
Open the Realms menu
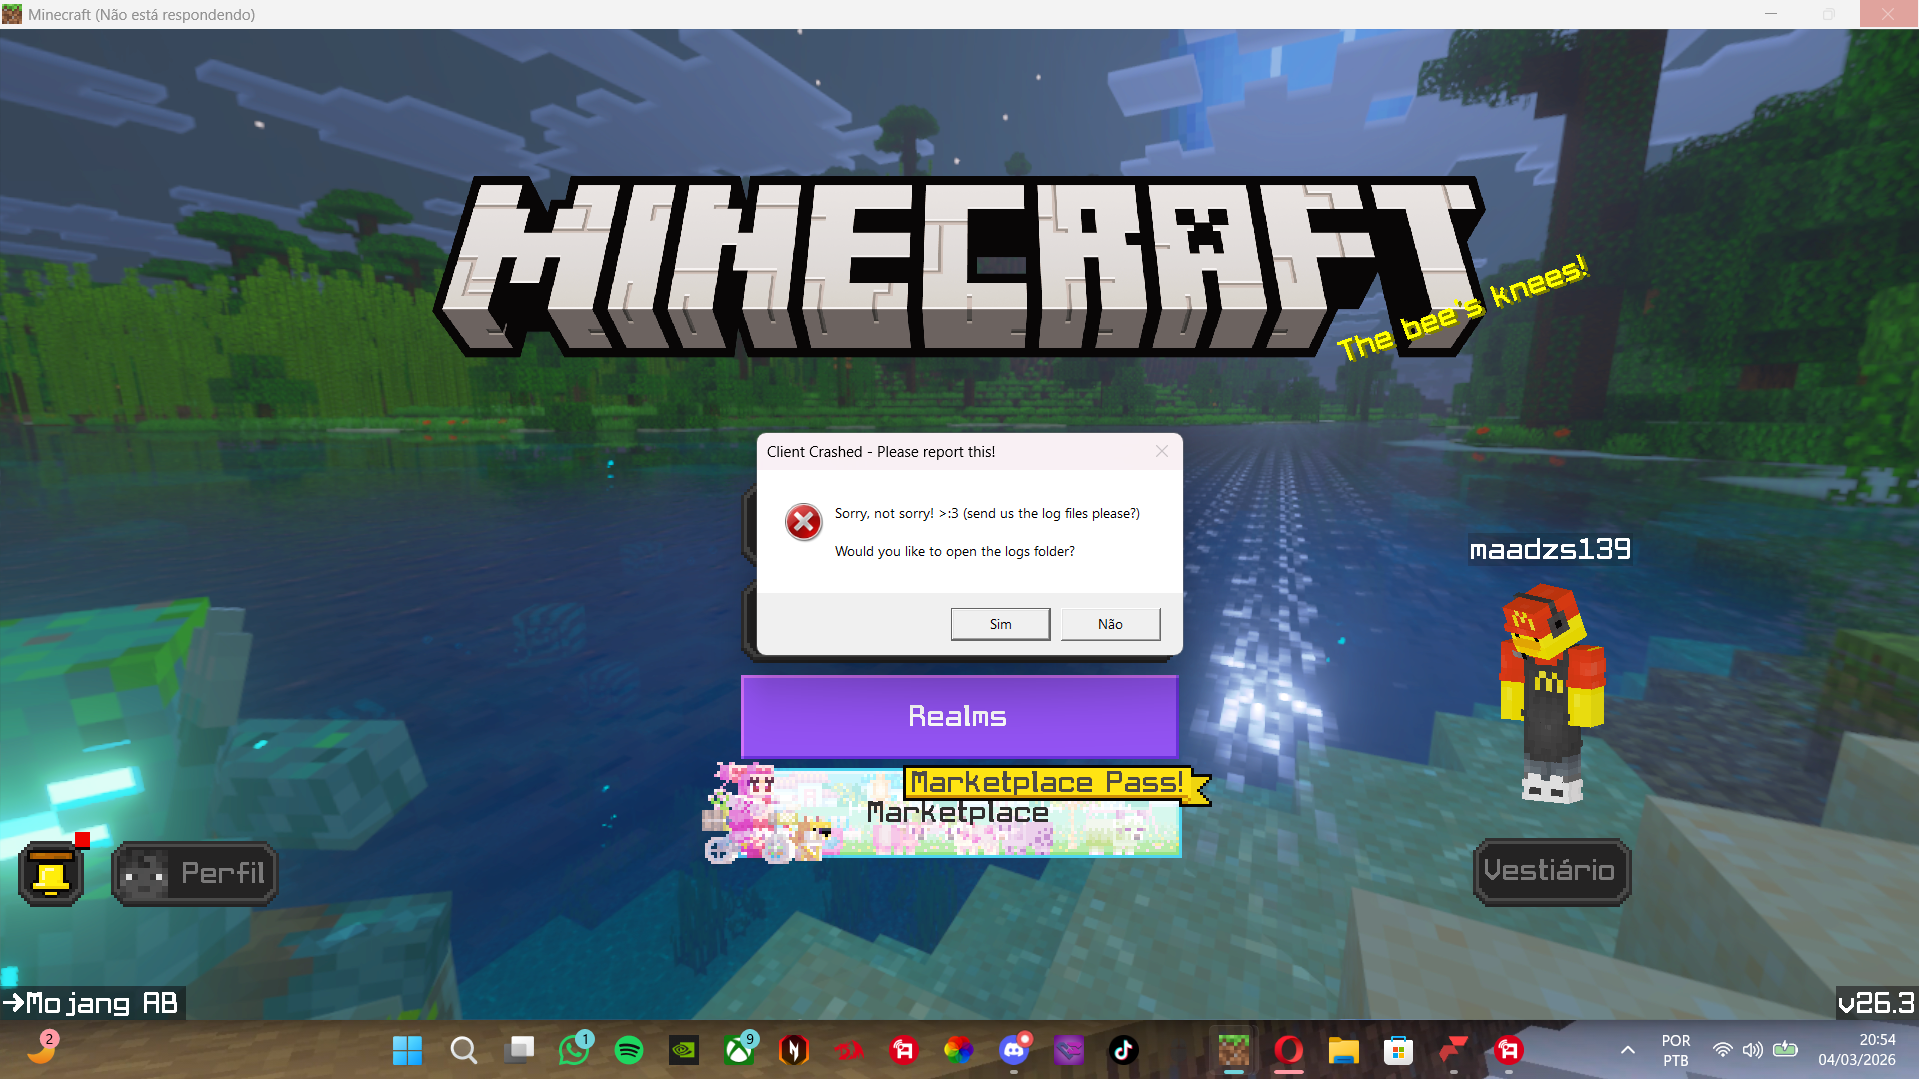959,716
